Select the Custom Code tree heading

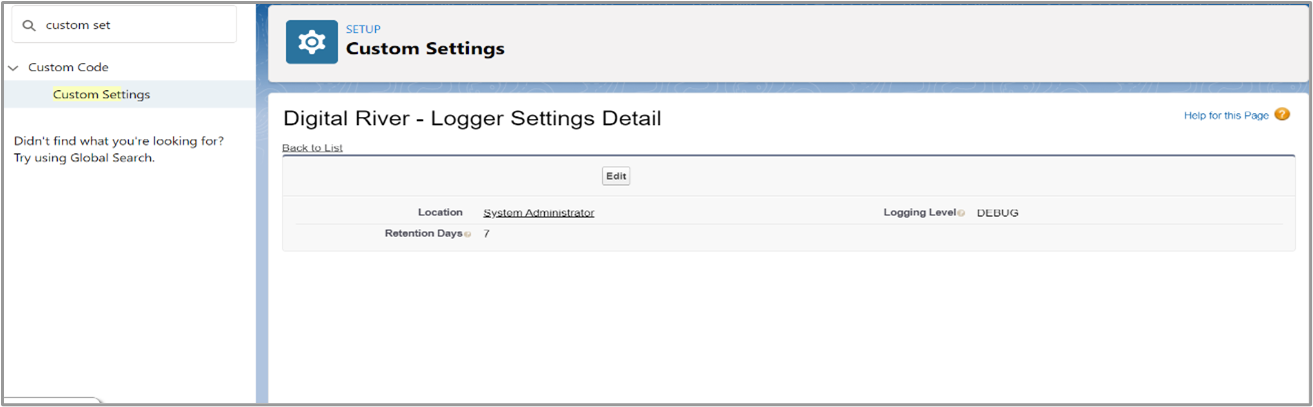(x=68, y=67)
